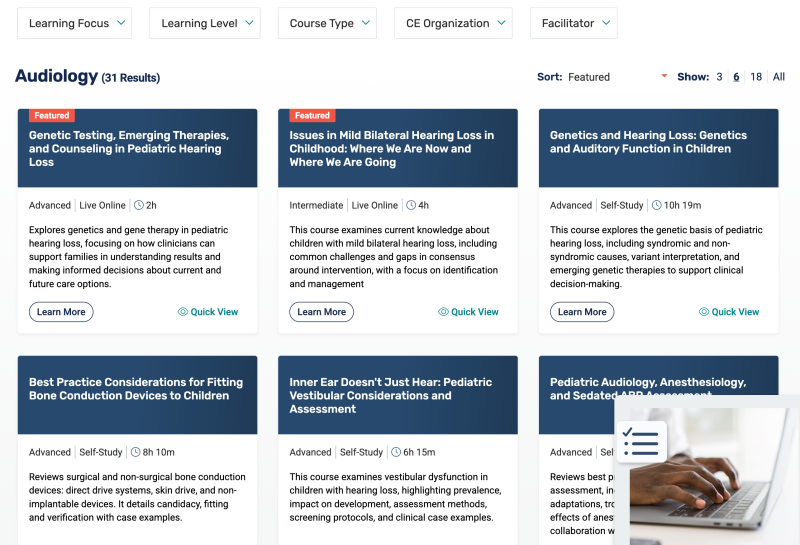Screen dimensions: 800x545
Task: Click the clock icon next to 8h 10m
Action: [136, 452]
